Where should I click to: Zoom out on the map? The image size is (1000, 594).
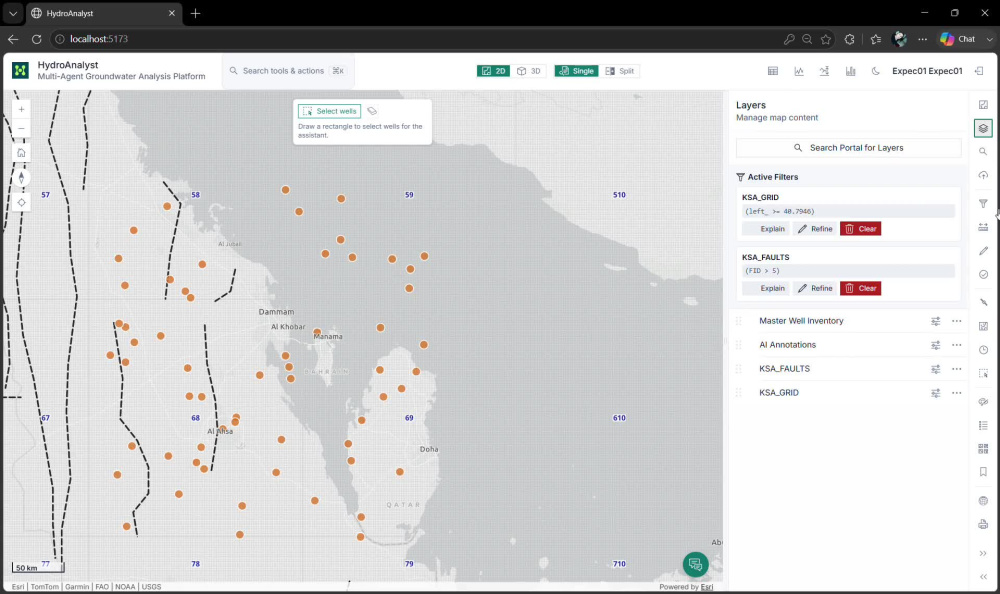[21, 128]
